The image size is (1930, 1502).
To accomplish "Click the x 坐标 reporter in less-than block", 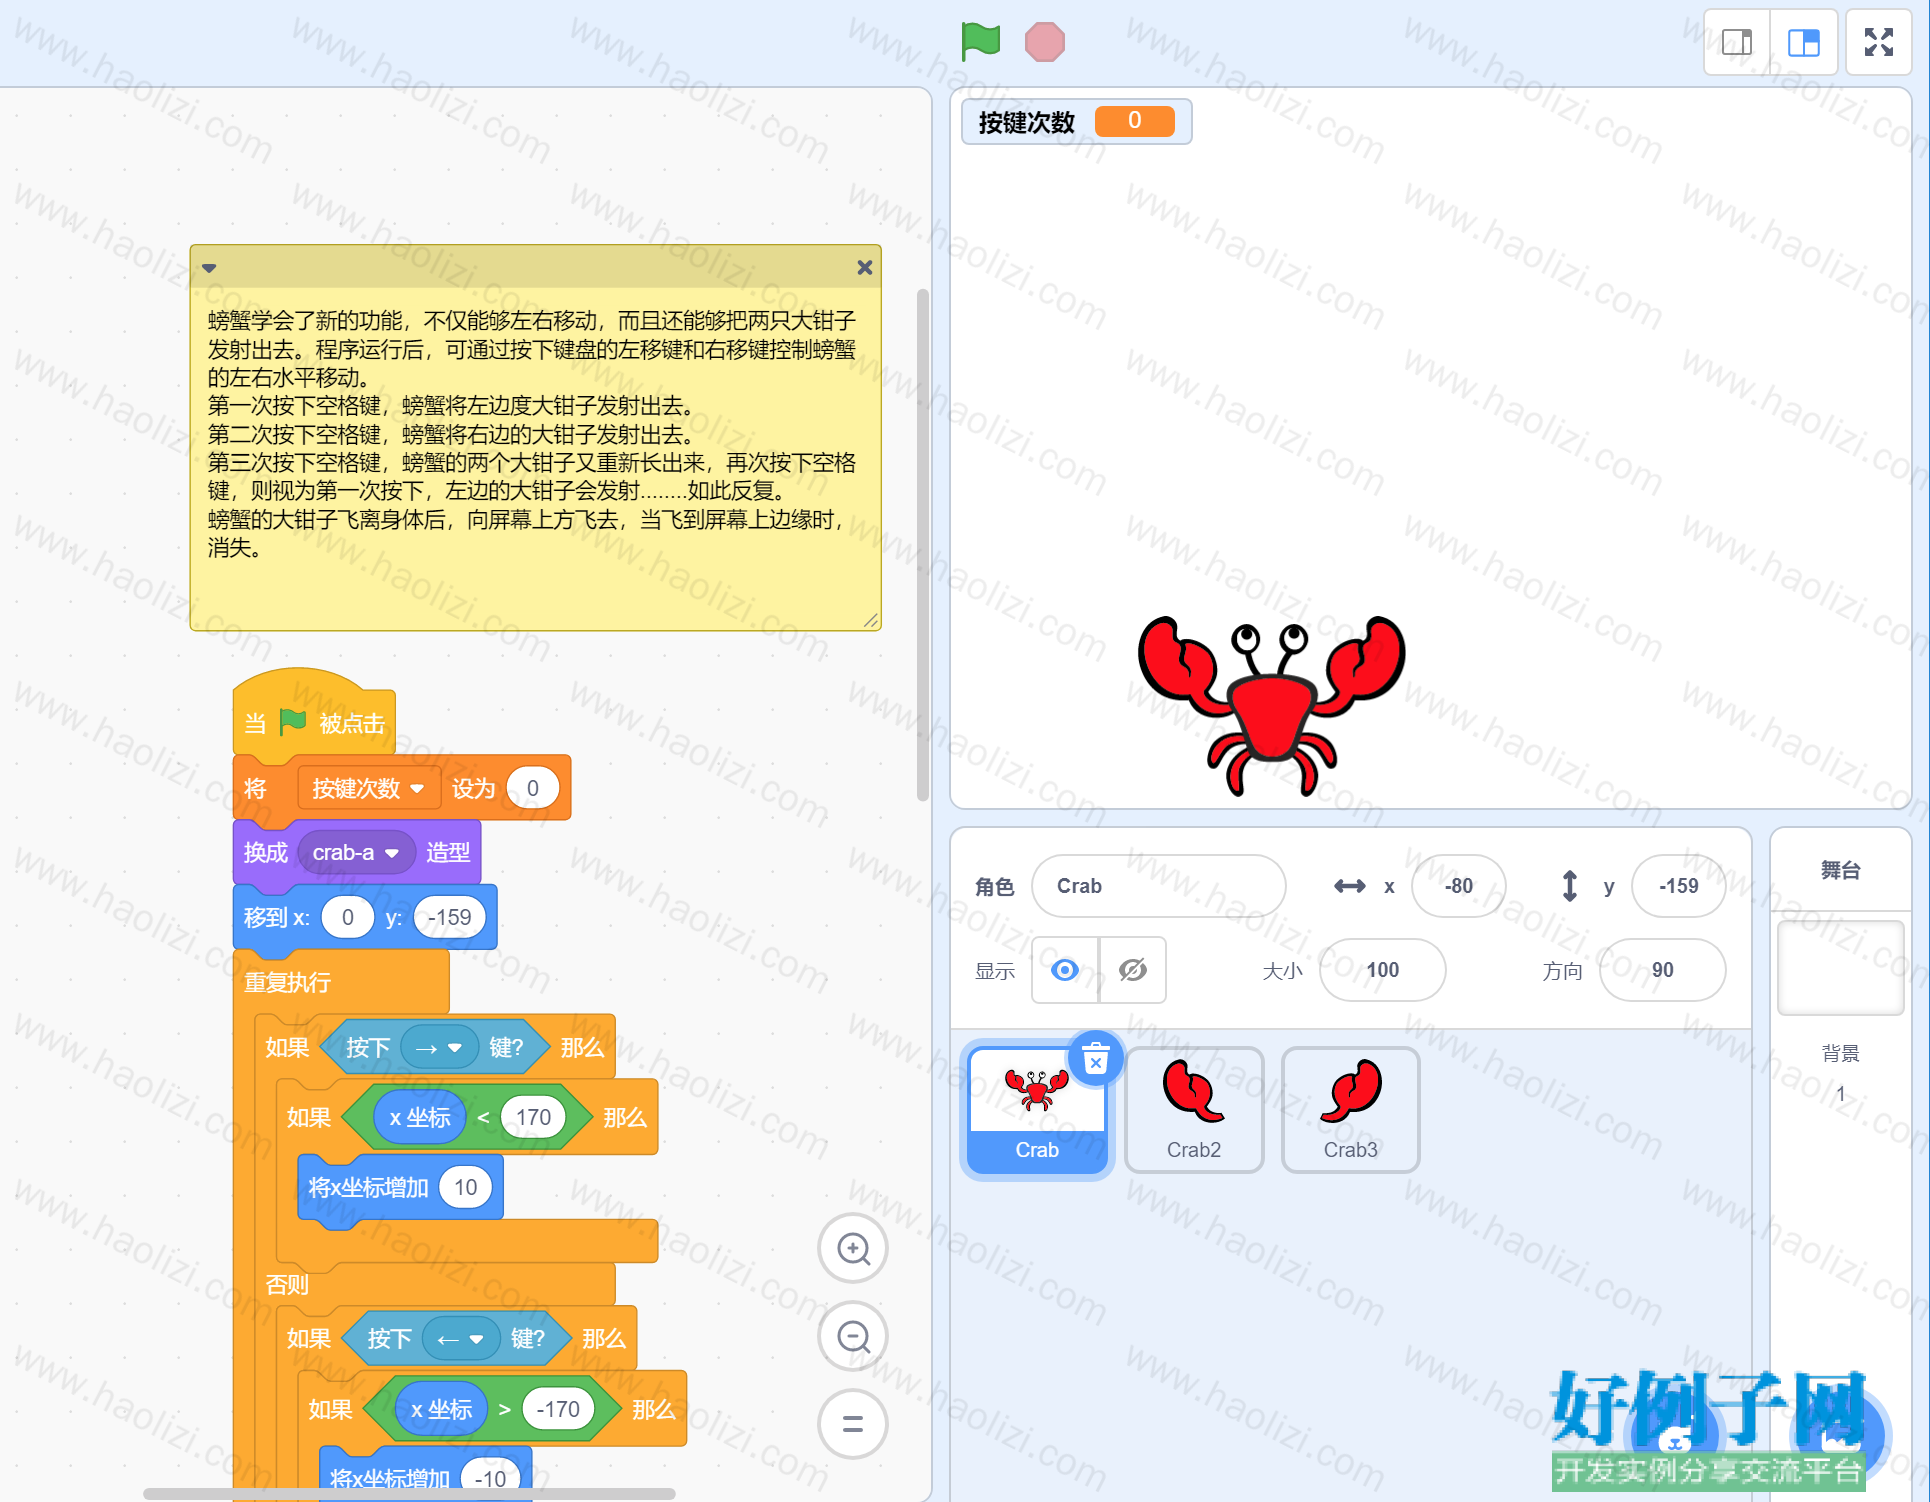I will (420, 1118).
